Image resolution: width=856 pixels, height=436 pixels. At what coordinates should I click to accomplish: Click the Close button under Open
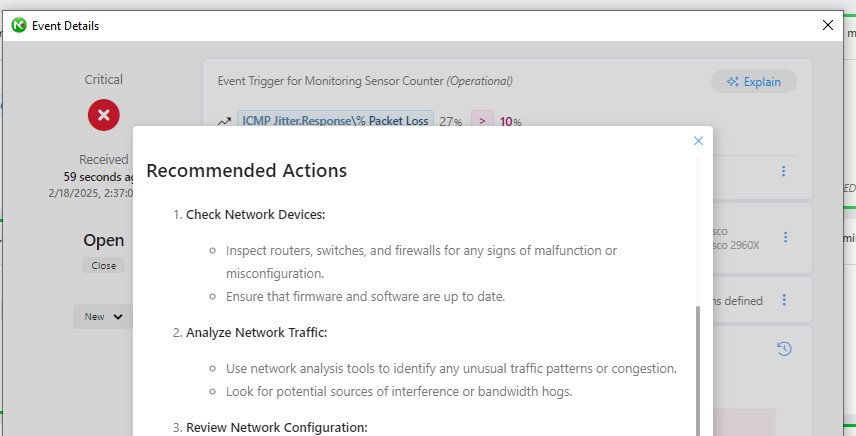pyautogui.click(x=104, y=266)
